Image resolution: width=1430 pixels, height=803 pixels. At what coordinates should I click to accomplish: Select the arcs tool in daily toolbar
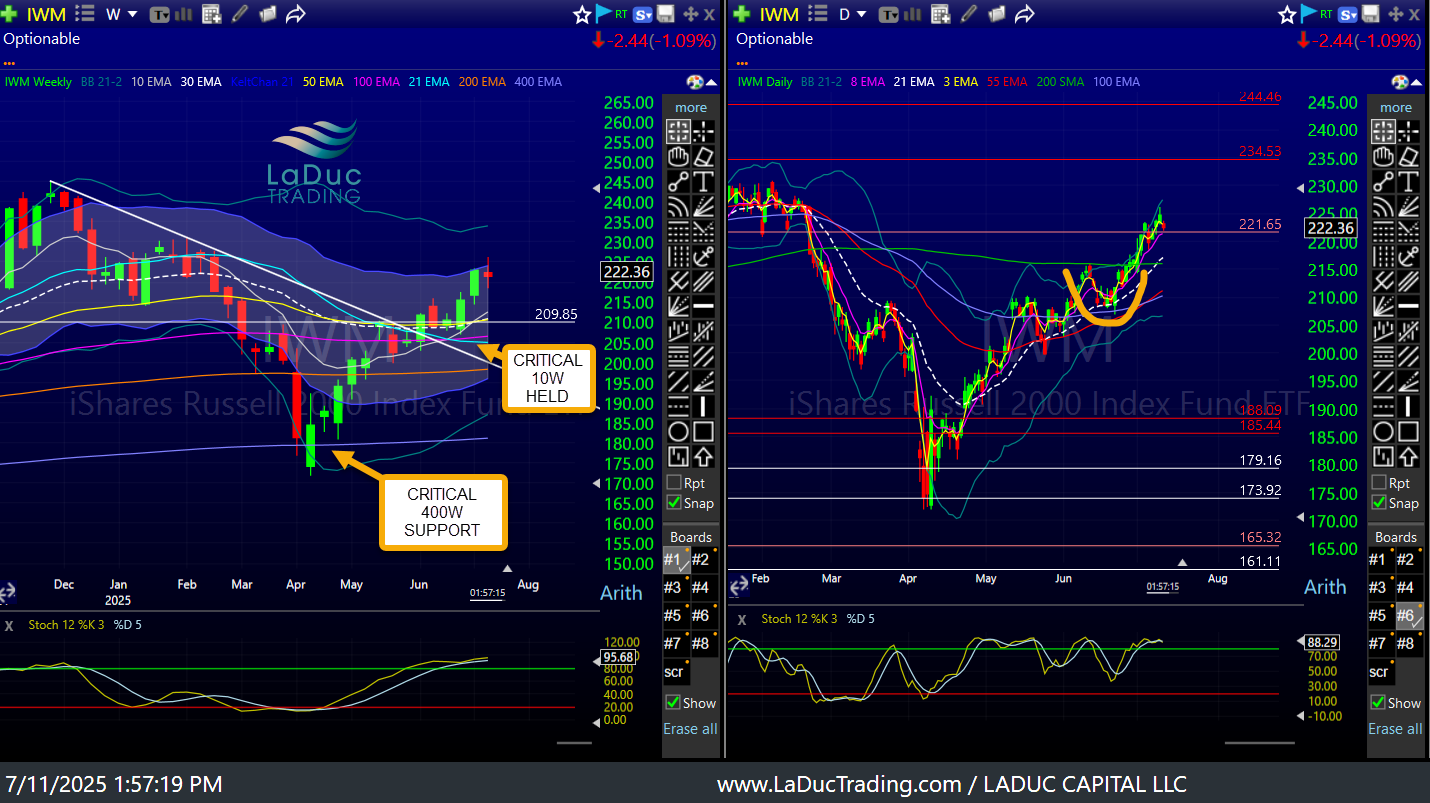tap(1384, 206)
